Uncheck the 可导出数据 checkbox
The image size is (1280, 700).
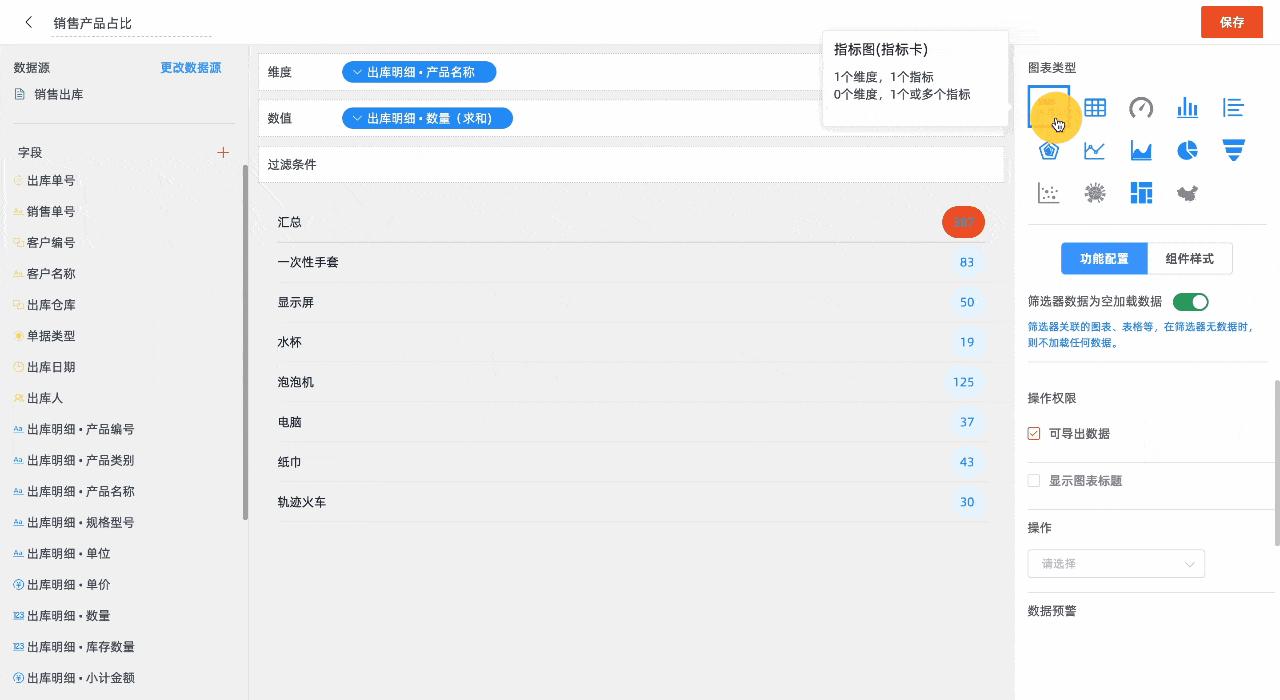(1034, 433)
